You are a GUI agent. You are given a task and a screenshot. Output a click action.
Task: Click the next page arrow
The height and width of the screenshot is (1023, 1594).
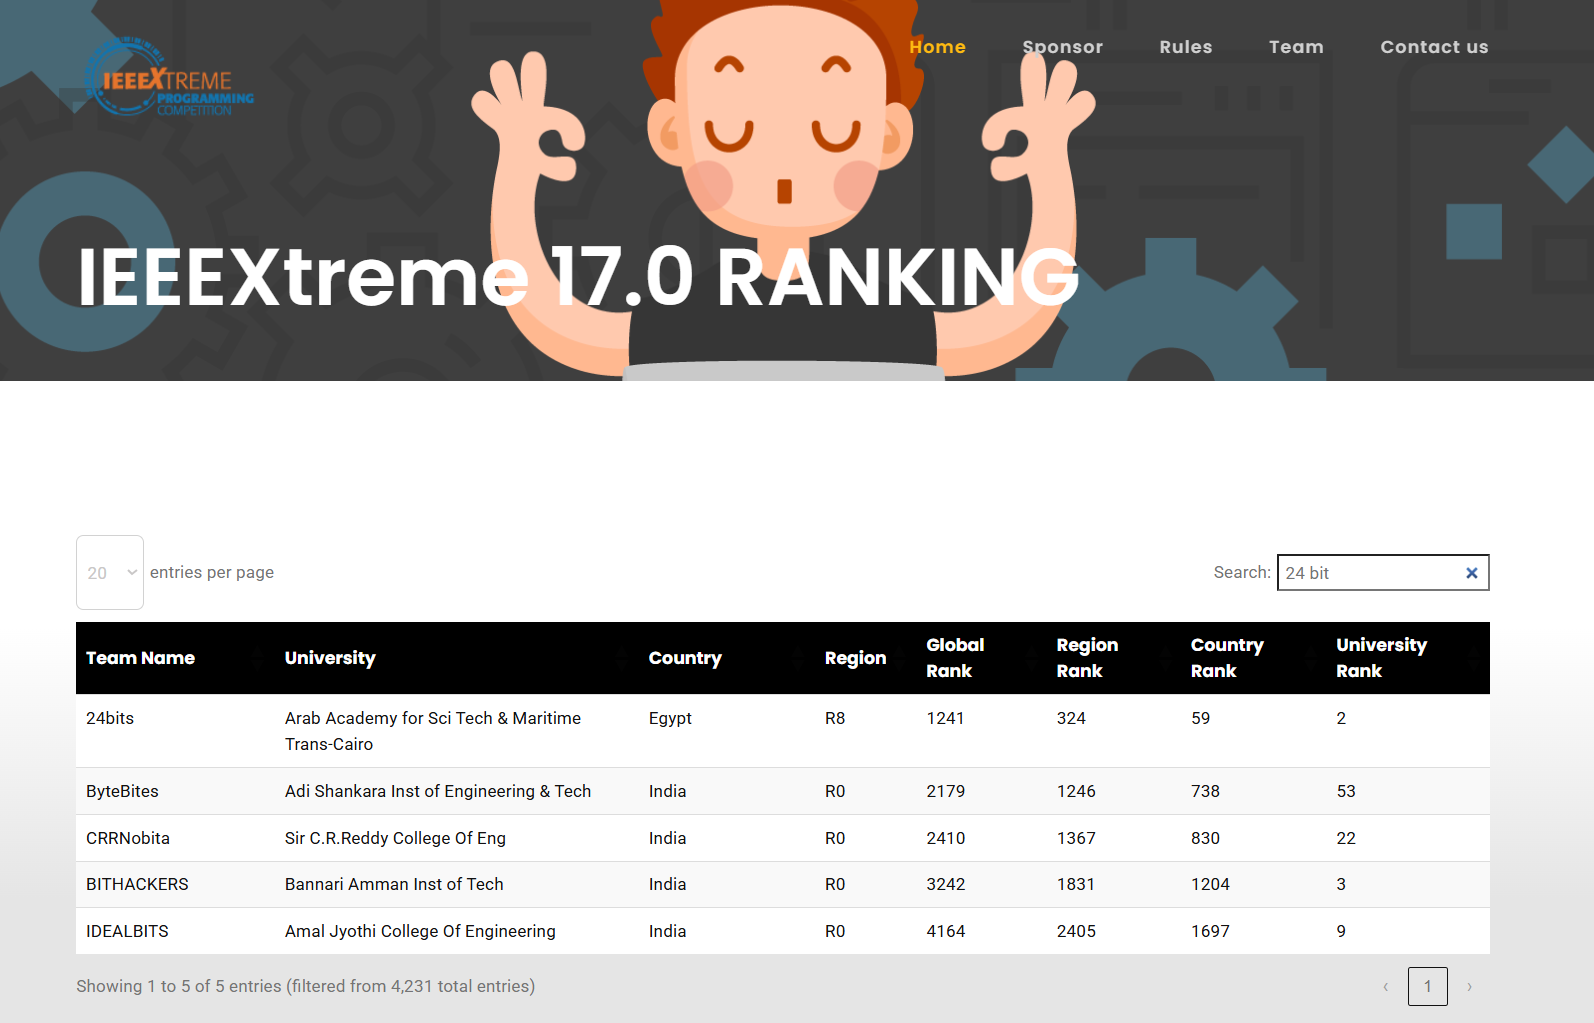click(1469, 987)
